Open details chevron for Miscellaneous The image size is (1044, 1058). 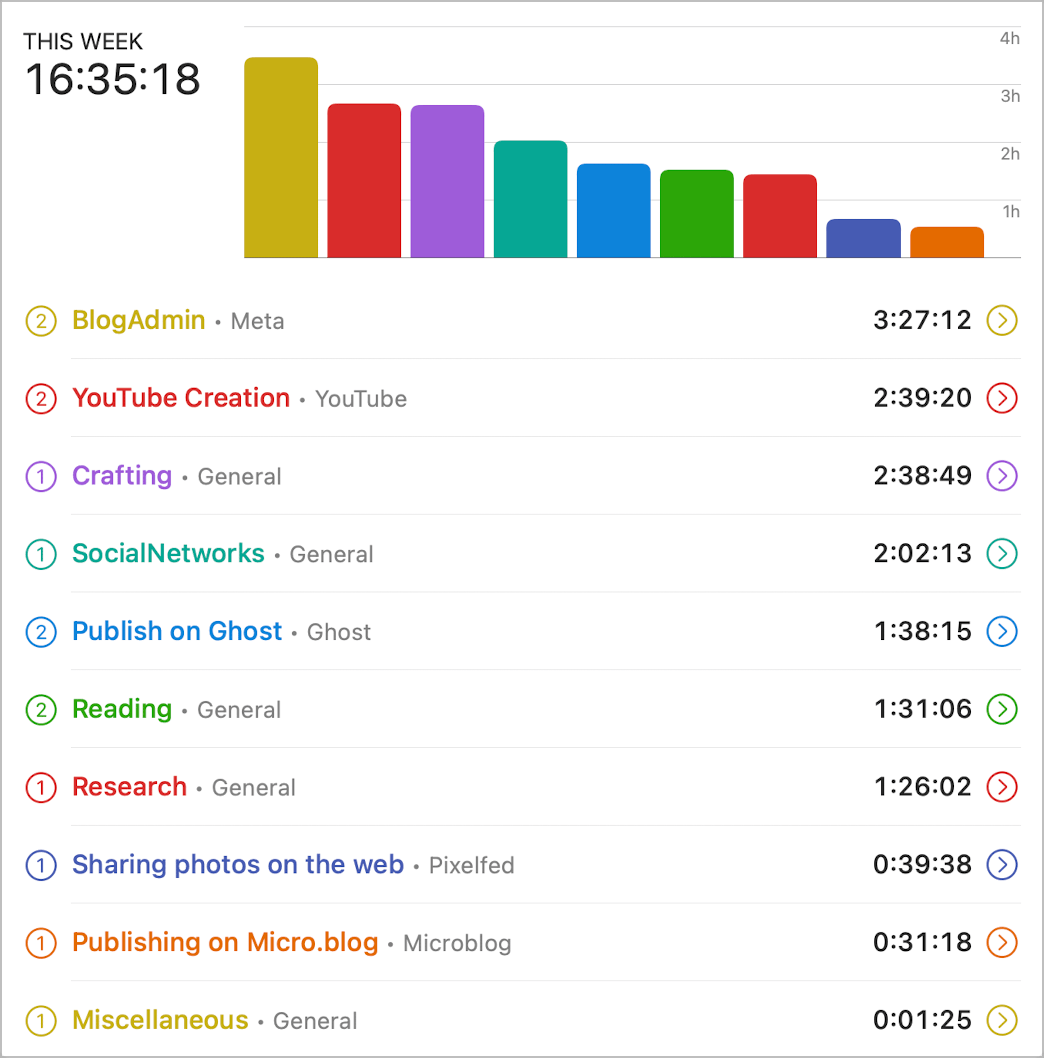coord(1002,1020)
